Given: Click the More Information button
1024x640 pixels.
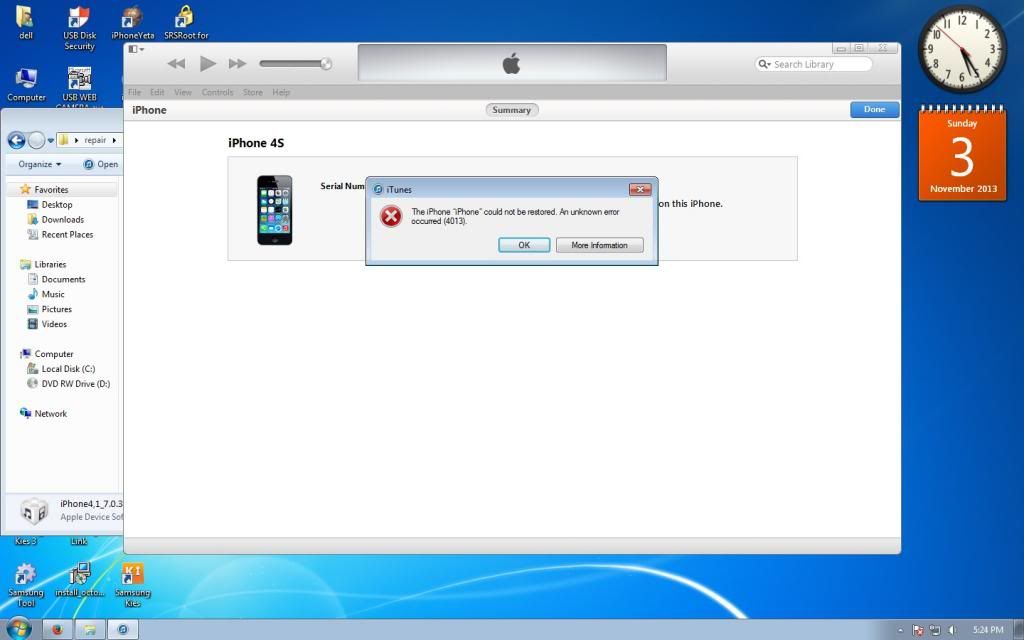Looking at the screenshot, I should (599, 245).
